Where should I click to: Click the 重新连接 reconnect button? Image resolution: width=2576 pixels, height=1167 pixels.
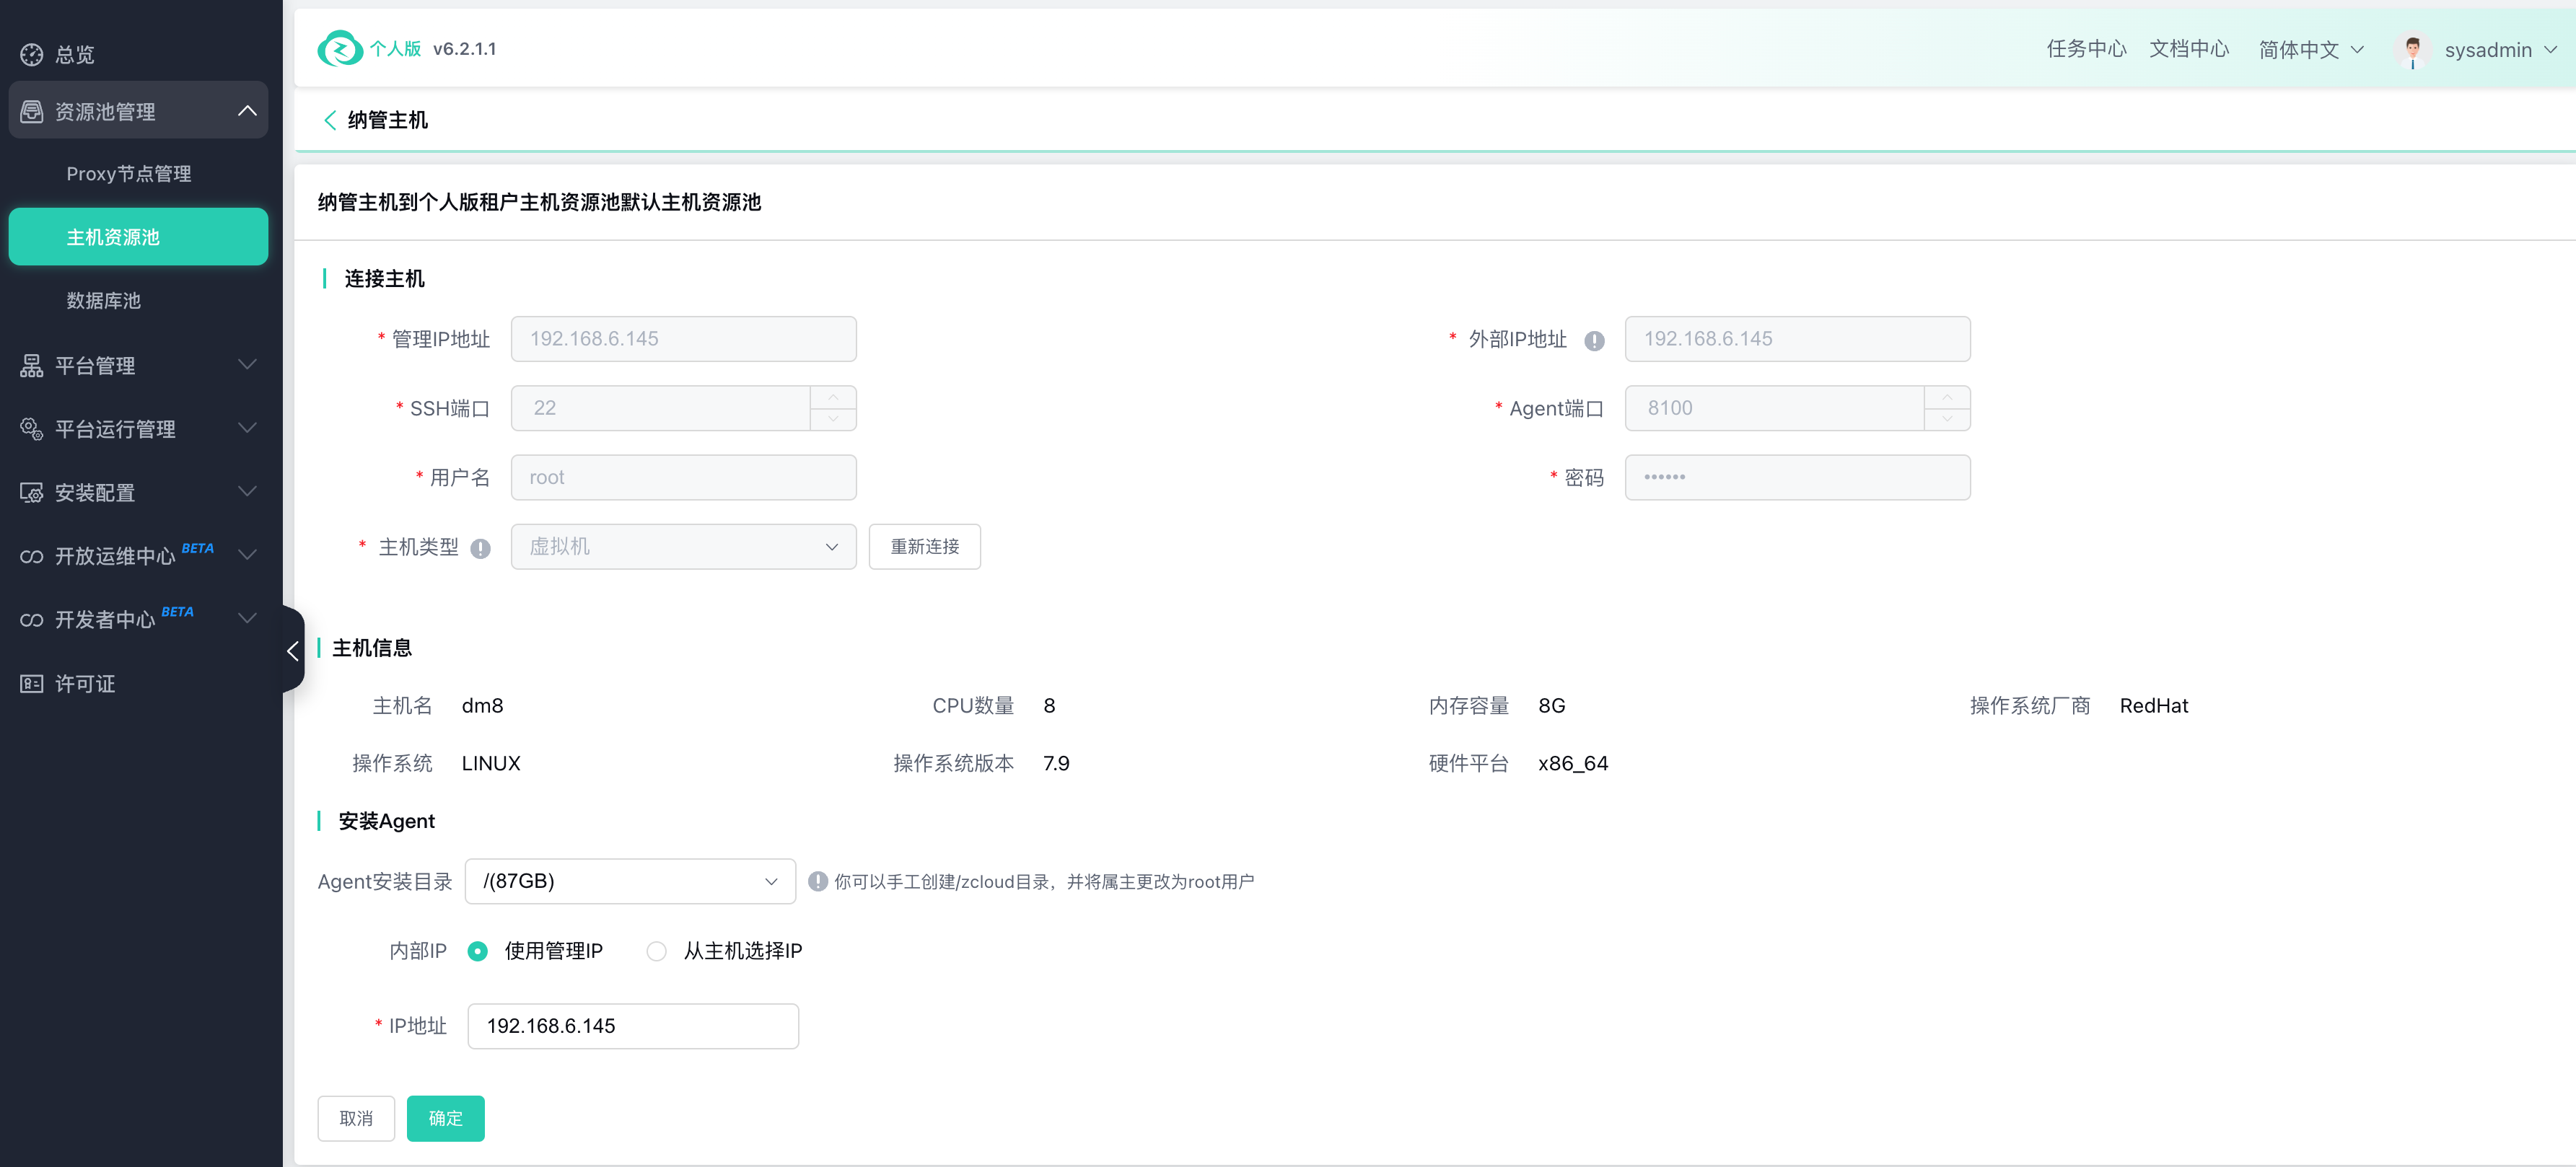click(x=924, y=547)
